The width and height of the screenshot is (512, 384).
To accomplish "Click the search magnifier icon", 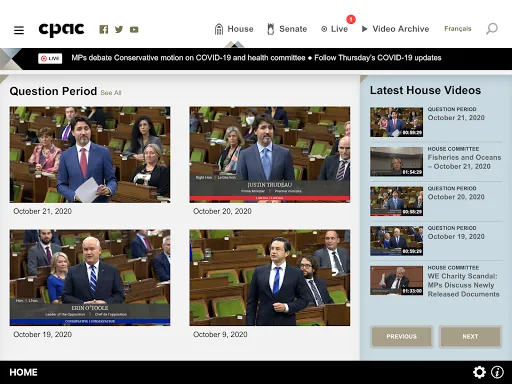I will pyautogui.click(x=492, y=29).
